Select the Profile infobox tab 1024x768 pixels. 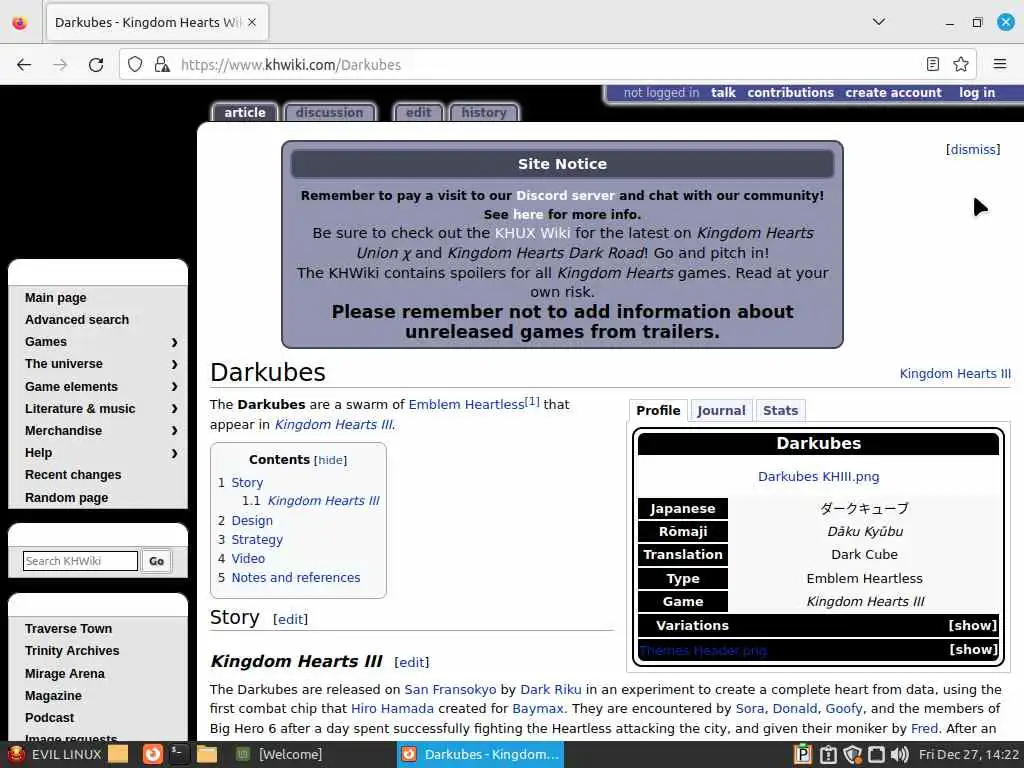pyautogui.click(x=658, y=410)
